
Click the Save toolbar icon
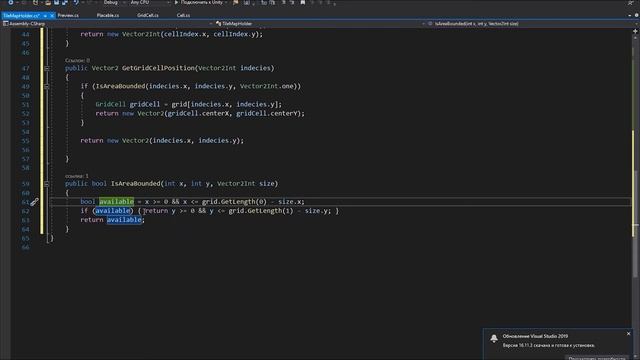pos(56,2)
